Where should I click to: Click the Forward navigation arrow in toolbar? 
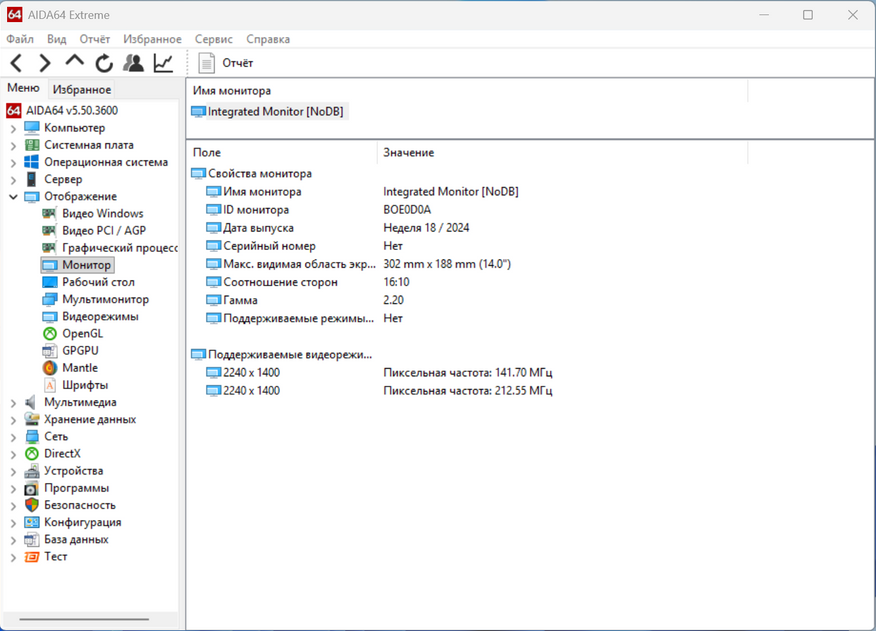pos(45,63)
